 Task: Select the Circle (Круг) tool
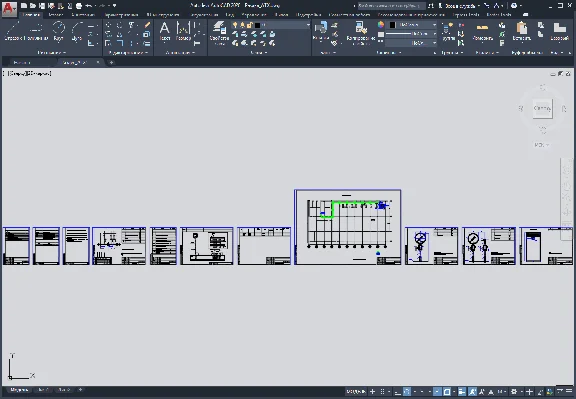tap(58, 31)
